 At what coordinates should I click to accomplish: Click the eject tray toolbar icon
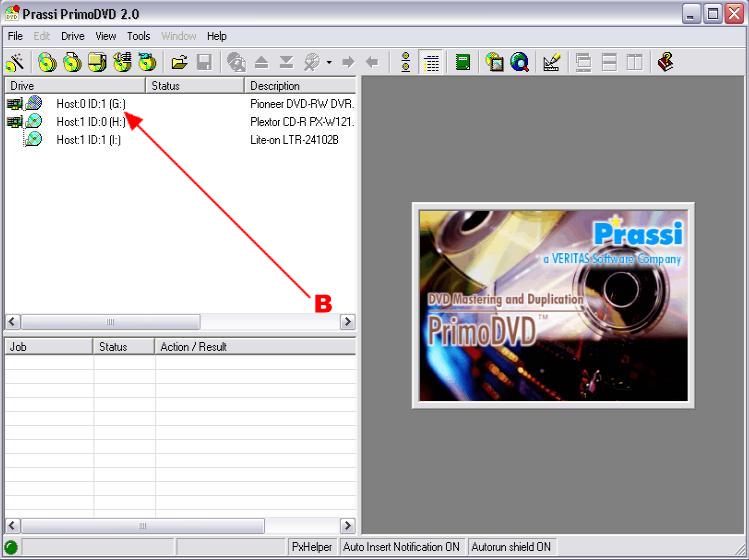[261, 62]
